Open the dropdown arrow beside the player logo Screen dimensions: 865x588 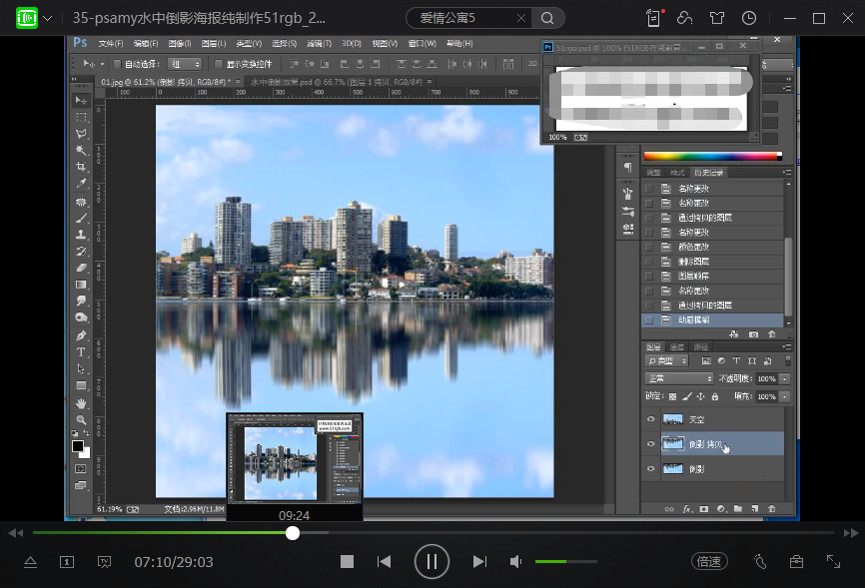[47, 18]
